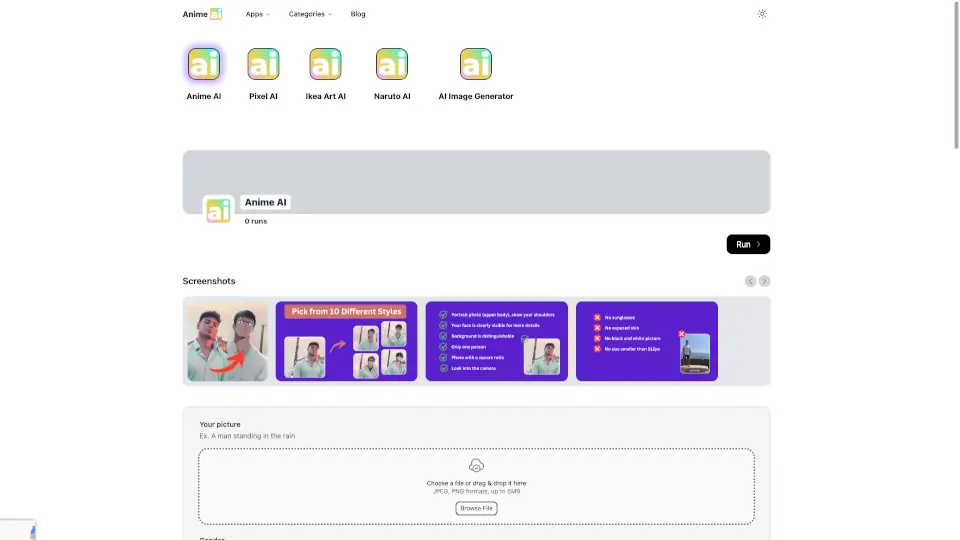Go to the Blog page
This screenshot has height=540, width=960.
358,14
